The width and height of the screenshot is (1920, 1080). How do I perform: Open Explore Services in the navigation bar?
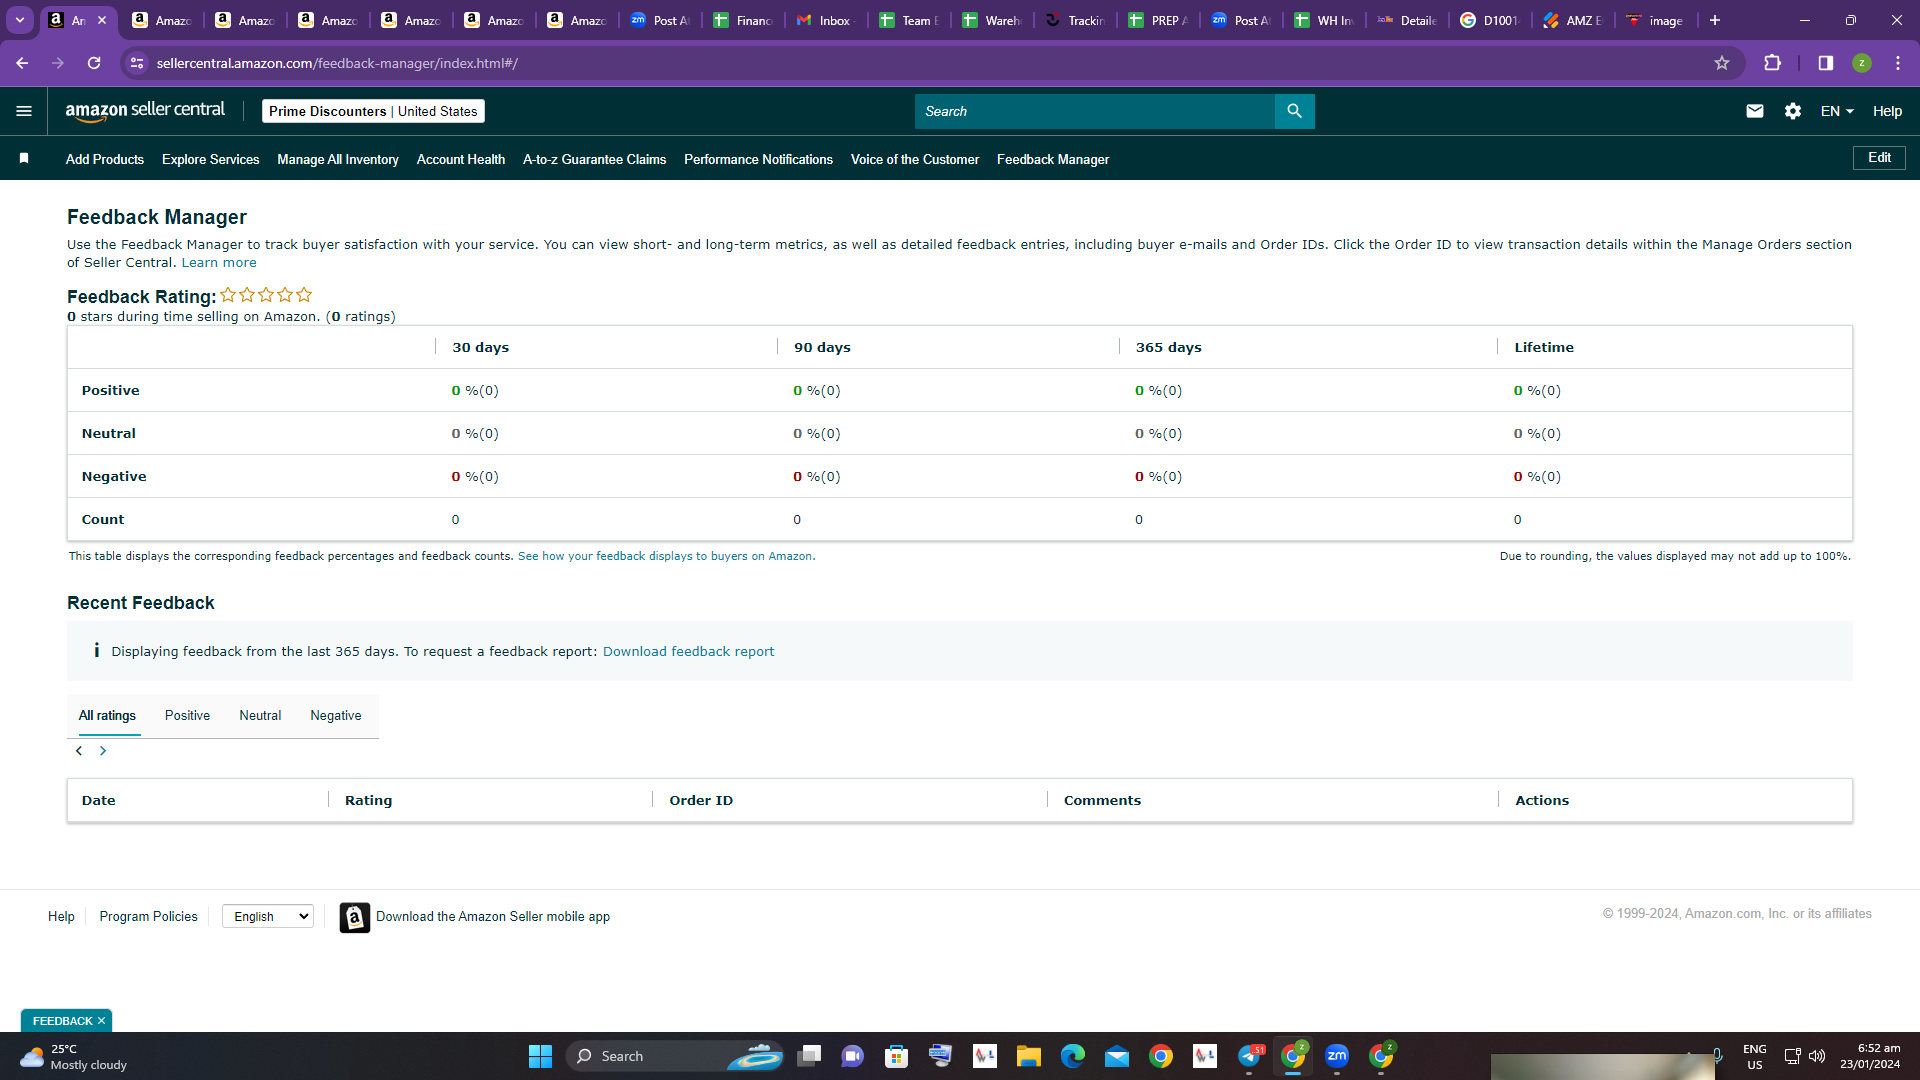pyautogui.click(x=210, y=159)
